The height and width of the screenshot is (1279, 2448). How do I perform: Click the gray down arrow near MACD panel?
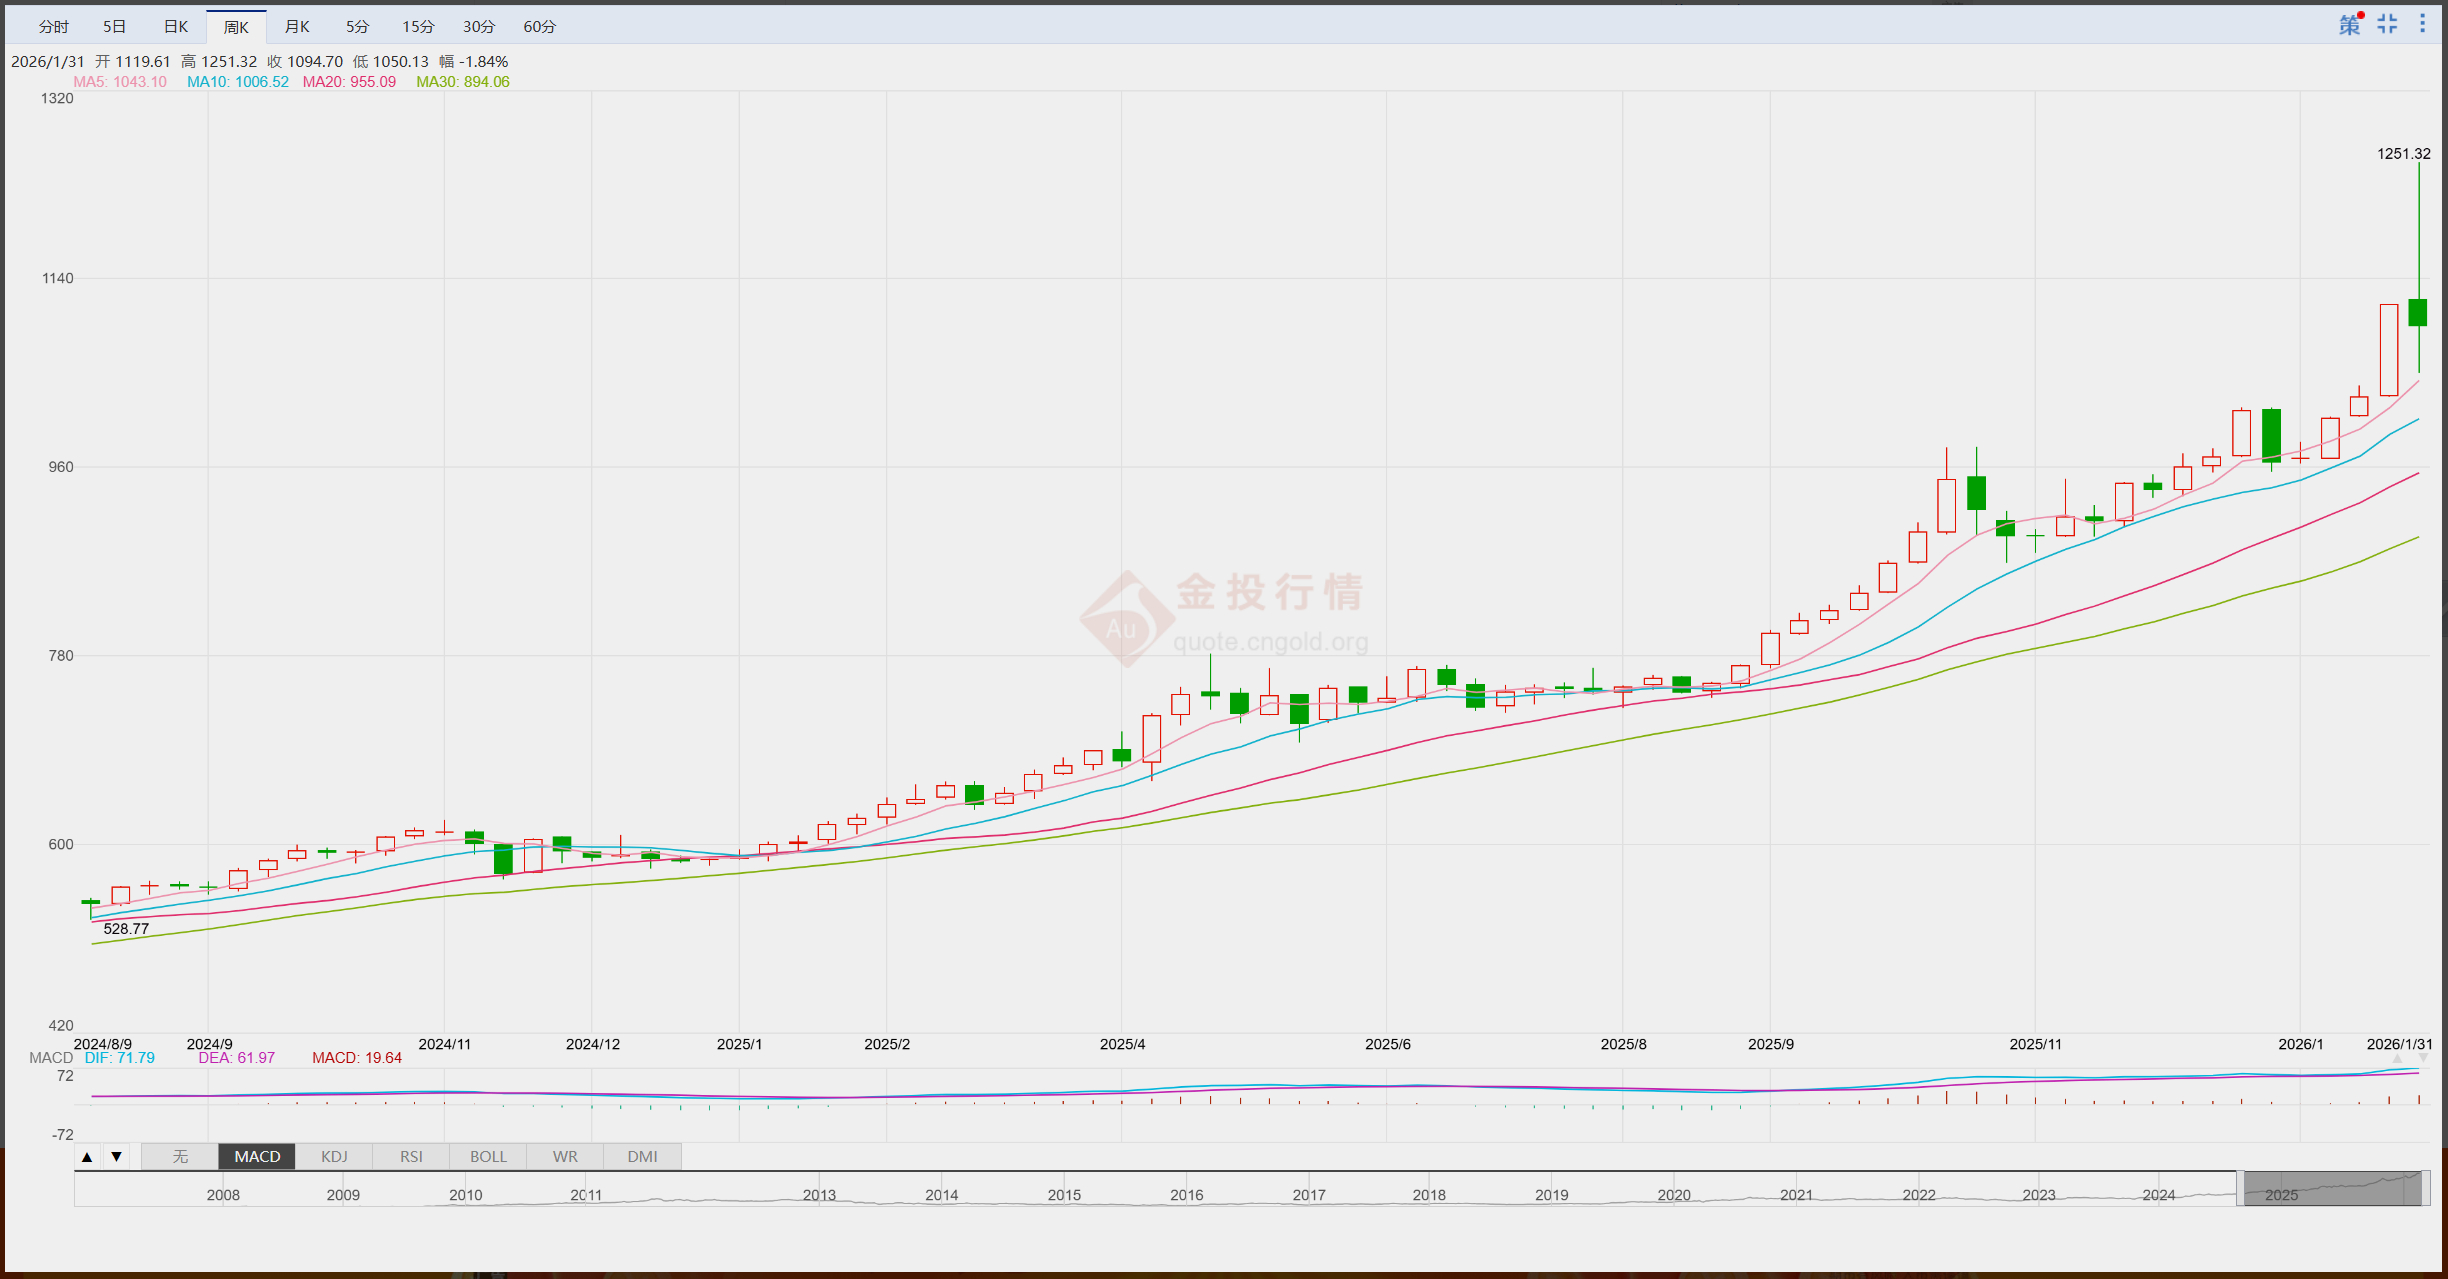tap(2423, 1059)
